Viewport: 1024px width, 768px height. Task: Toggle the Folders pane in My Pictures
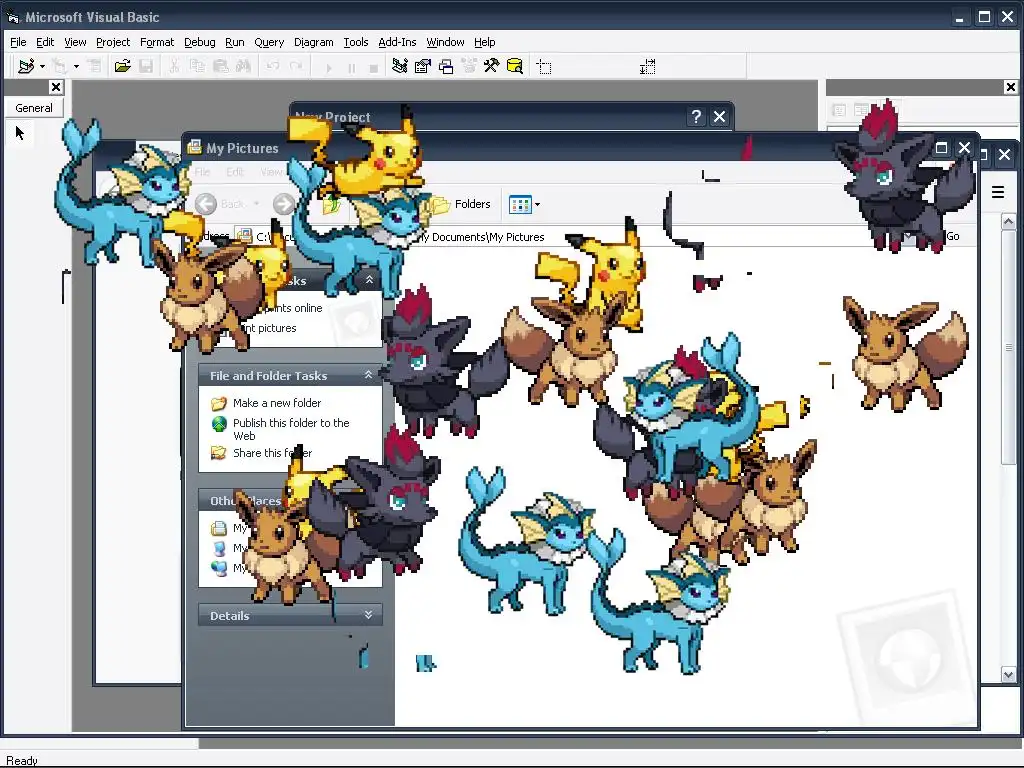tap(462, 204)
